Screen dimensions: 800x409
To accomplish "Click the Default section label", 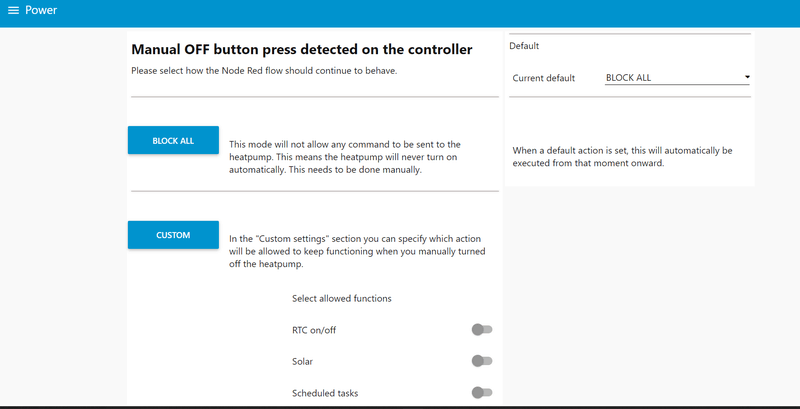I will pos(524,46).
